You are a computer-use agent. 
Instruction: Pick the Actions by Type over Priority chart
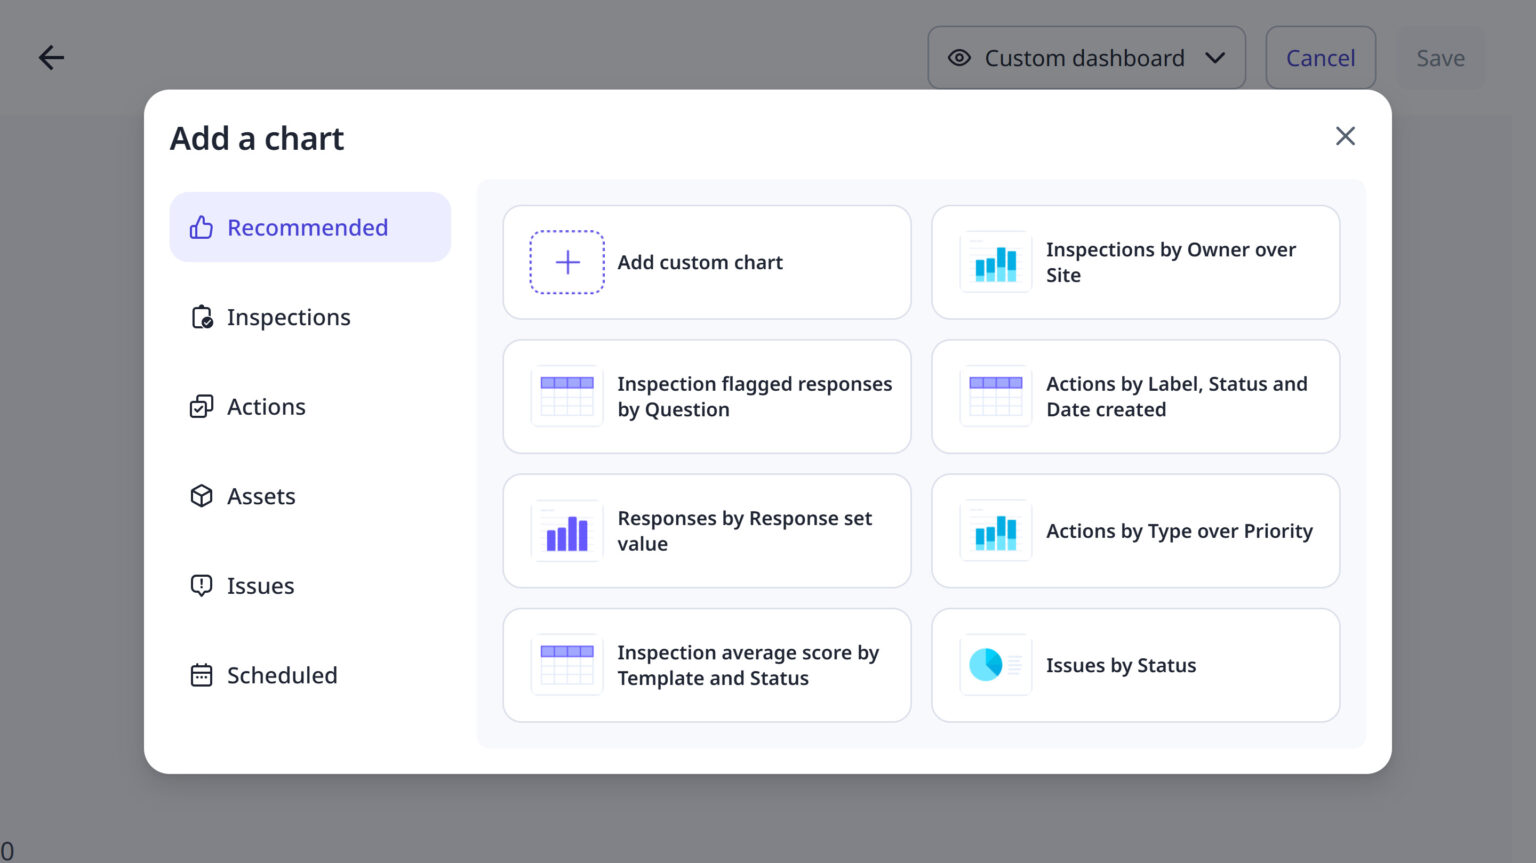(1135, 531)
